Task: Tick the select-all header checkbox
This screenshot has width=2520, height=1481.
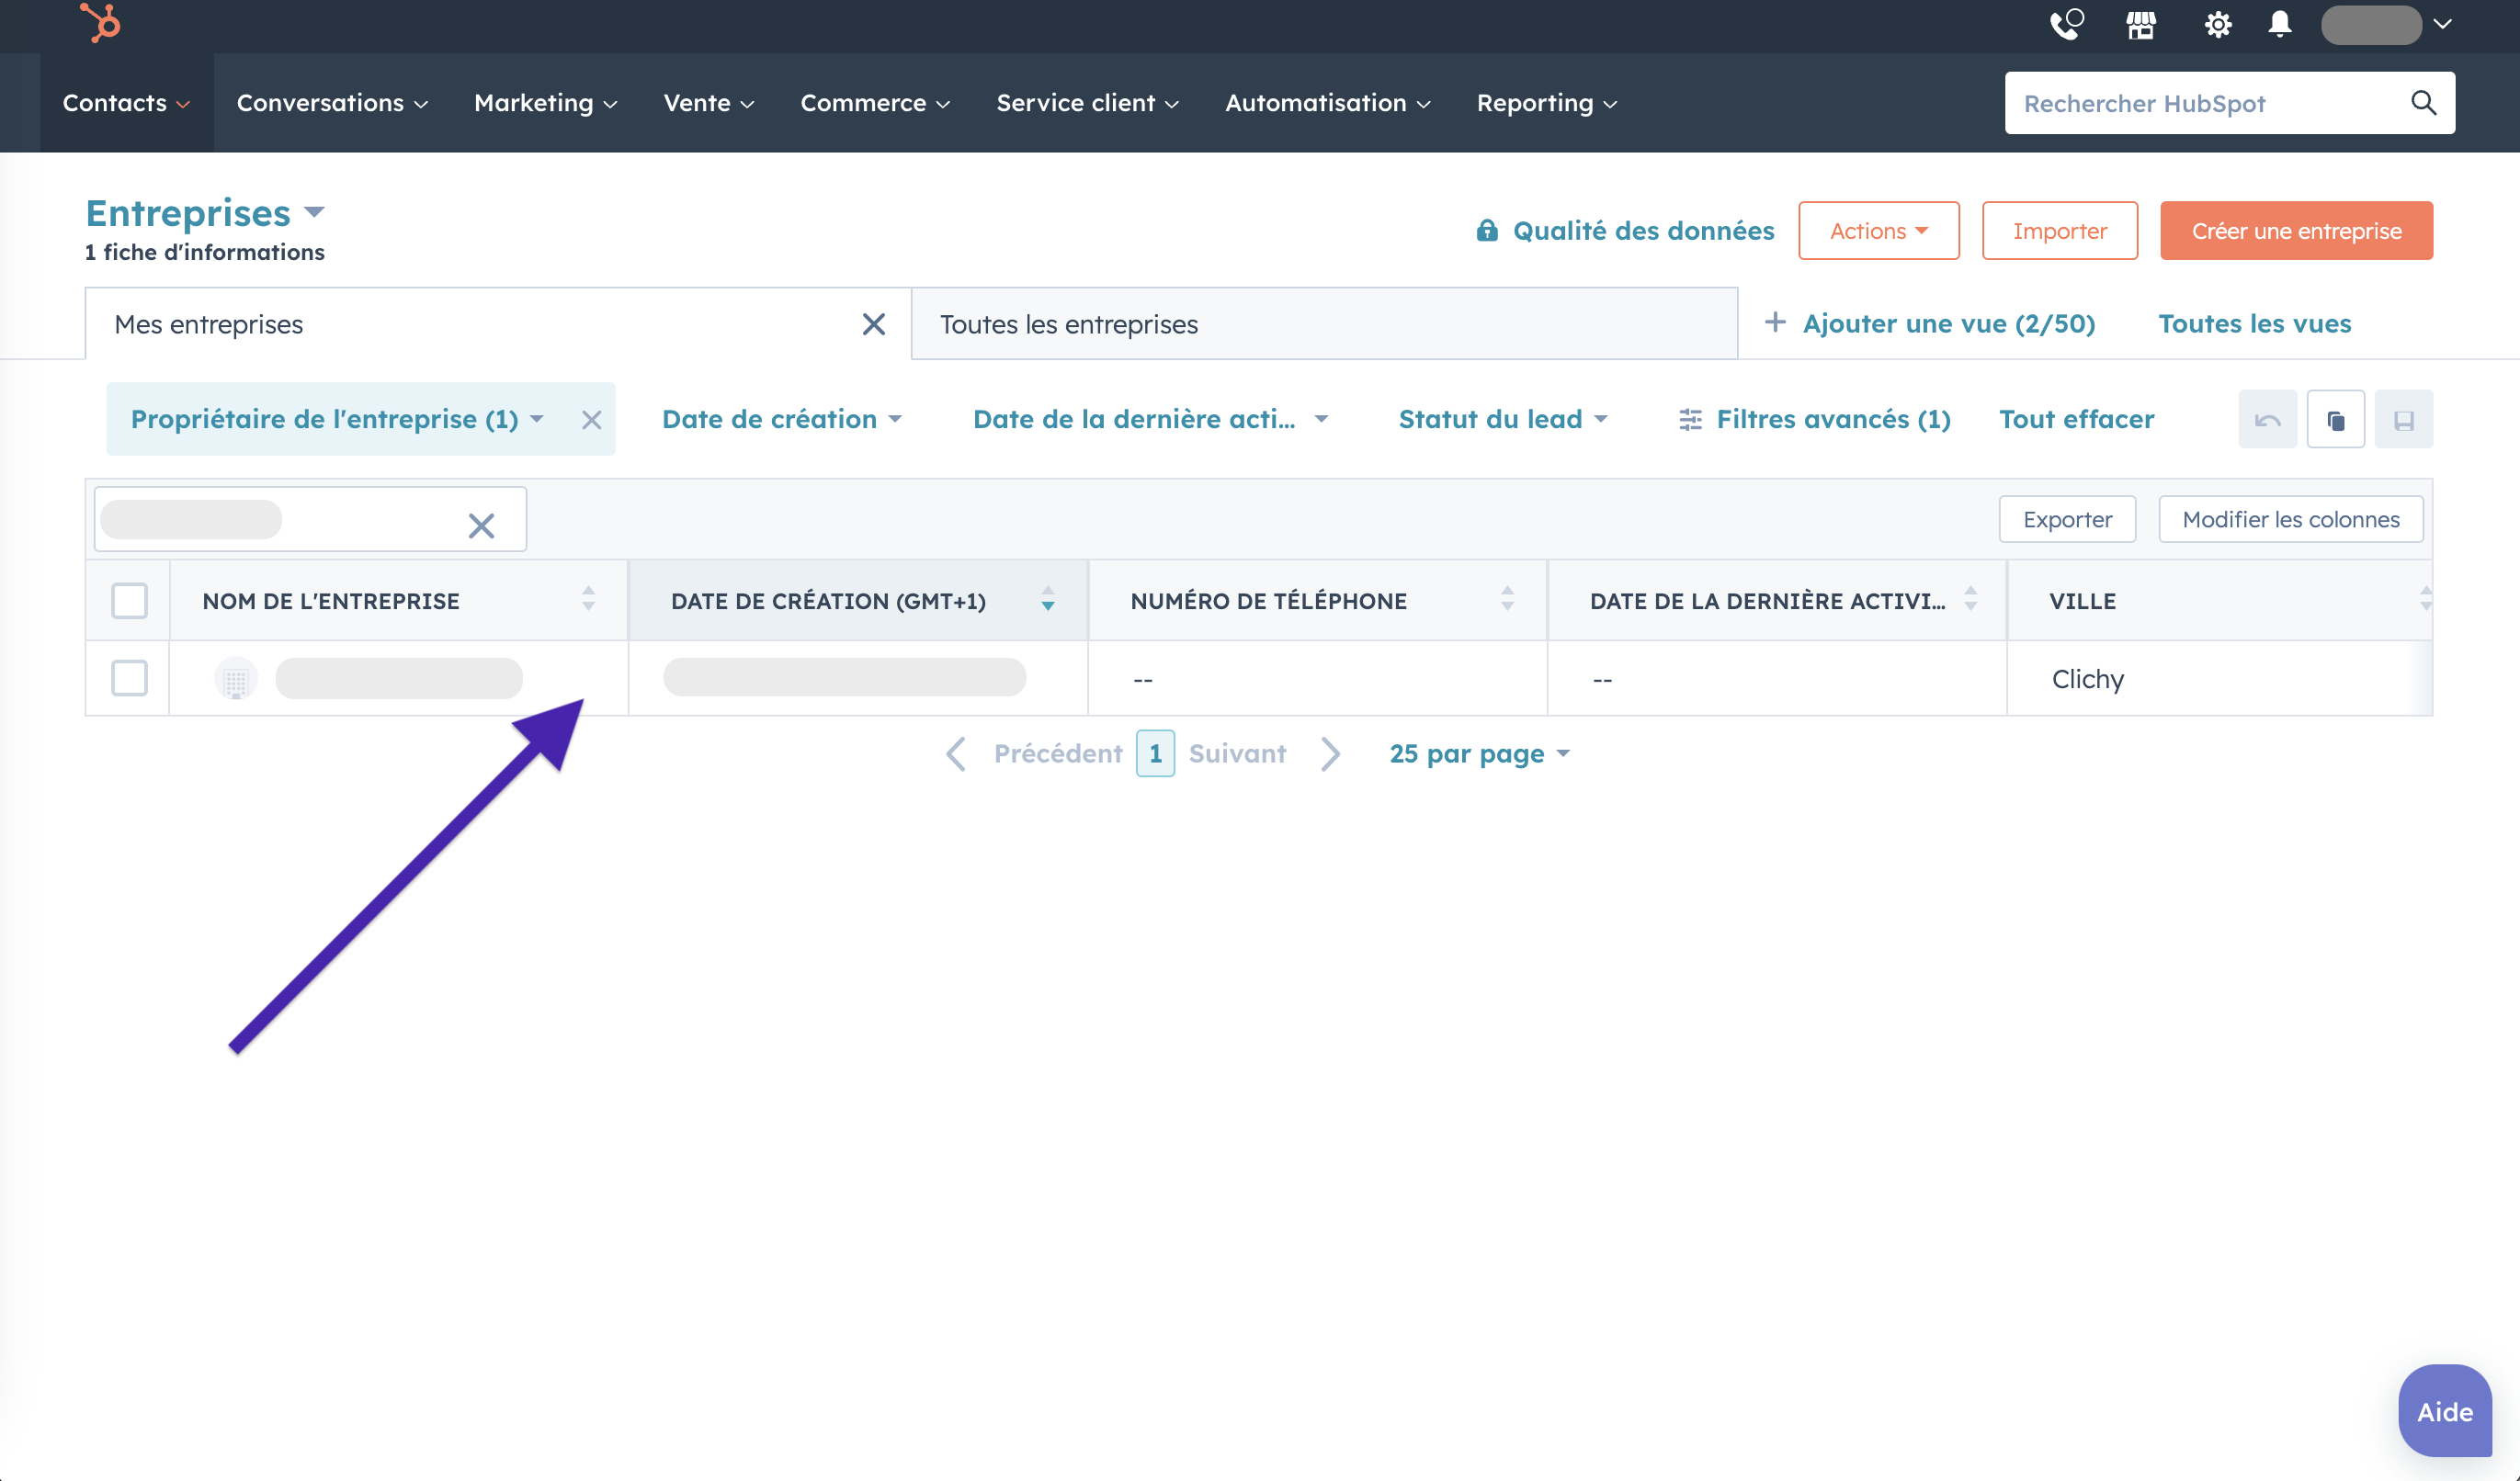Action: tap(129, 601)
